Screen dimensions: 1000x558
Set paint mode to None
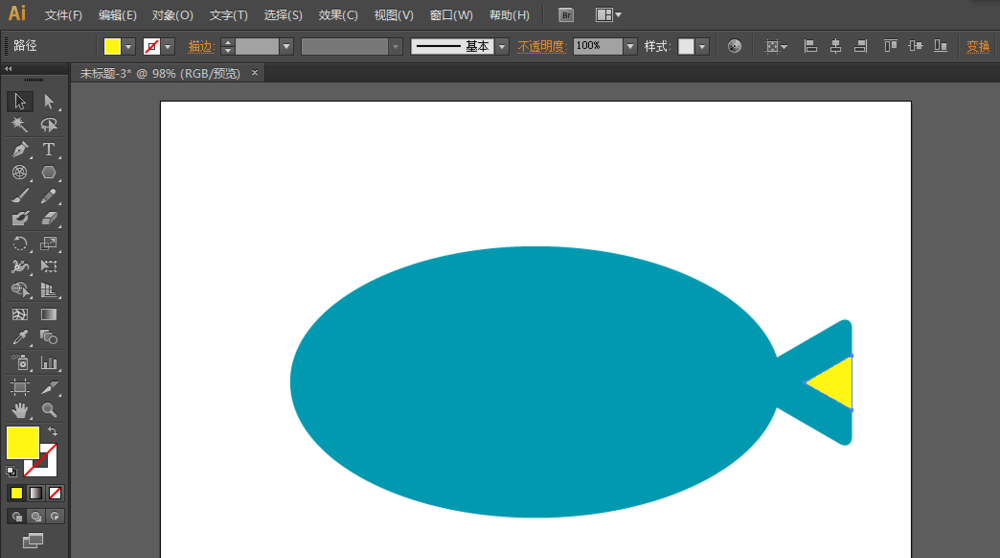55,493
